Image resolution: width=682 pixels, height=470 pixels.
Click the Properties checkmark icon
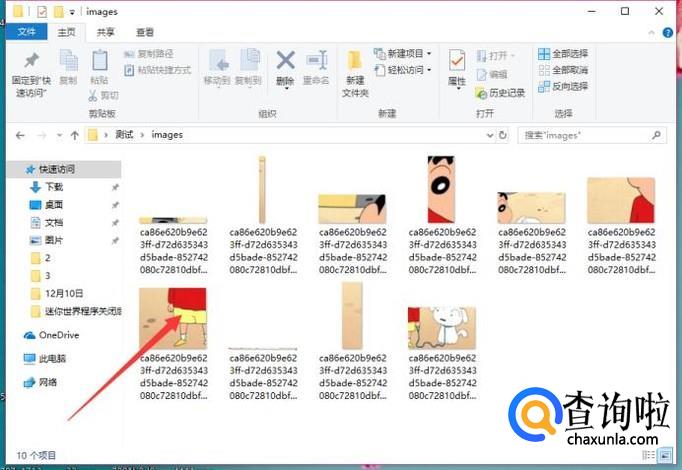pos(457,60)
